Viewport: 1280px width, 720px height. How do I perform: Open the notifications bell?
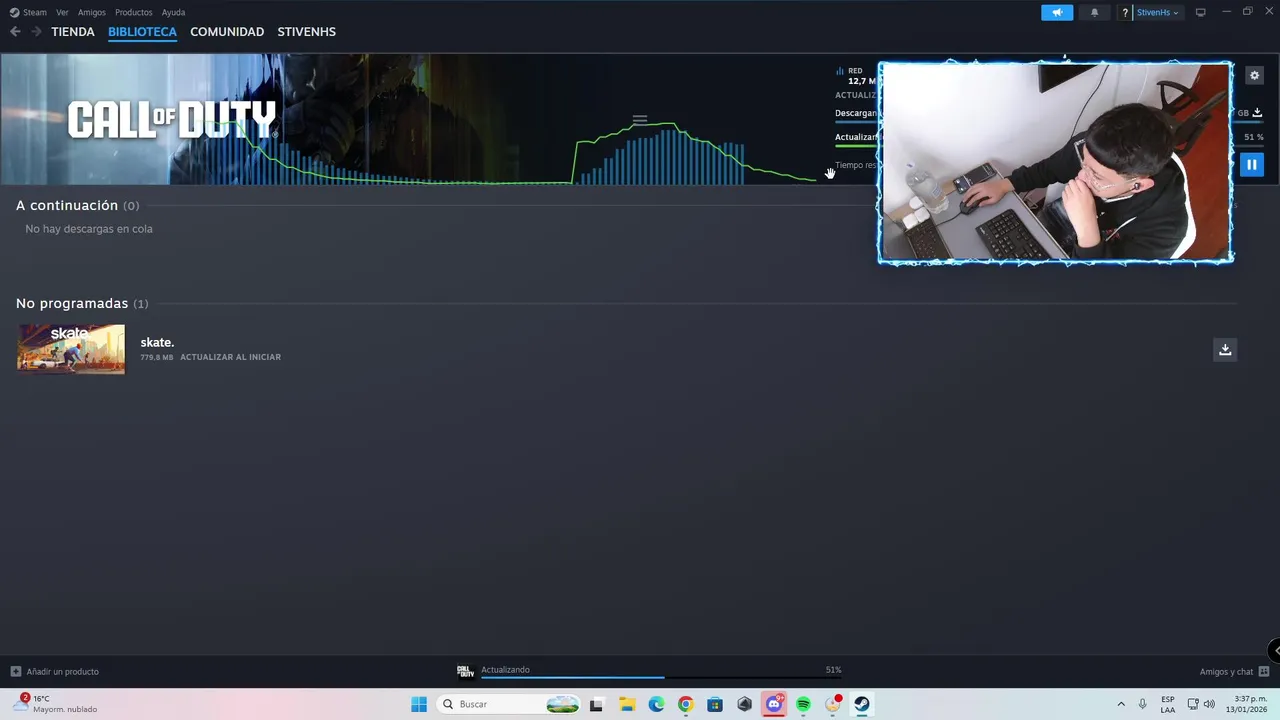click(1094, 12)
